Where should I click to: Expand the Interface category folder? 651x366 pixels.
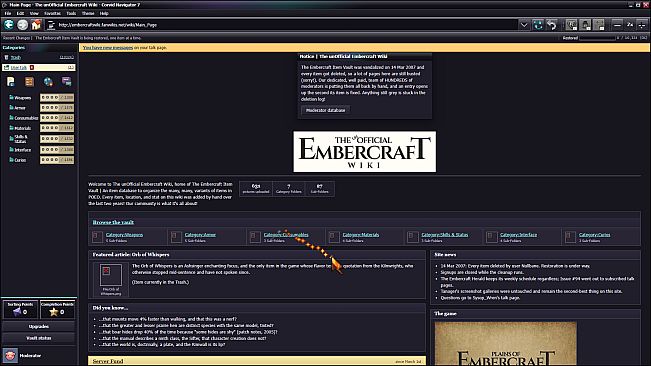pyautogui.click(x=20, y=149)
